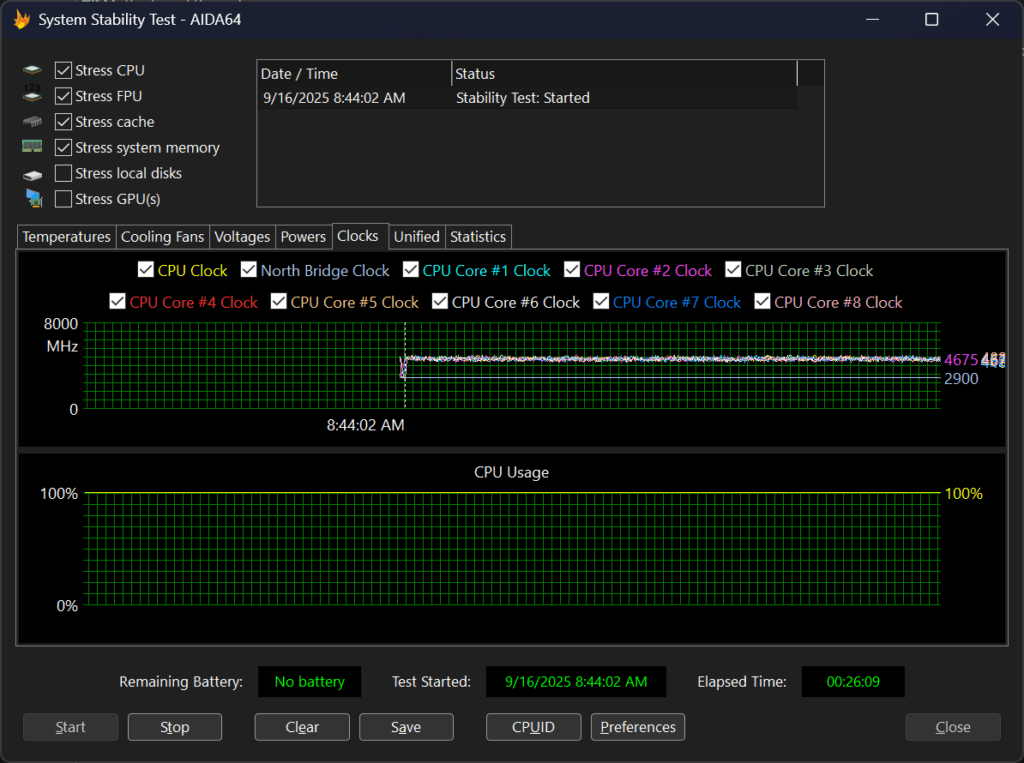
Task: Minimize the System Stability Test window
Action: pos(872,20)
